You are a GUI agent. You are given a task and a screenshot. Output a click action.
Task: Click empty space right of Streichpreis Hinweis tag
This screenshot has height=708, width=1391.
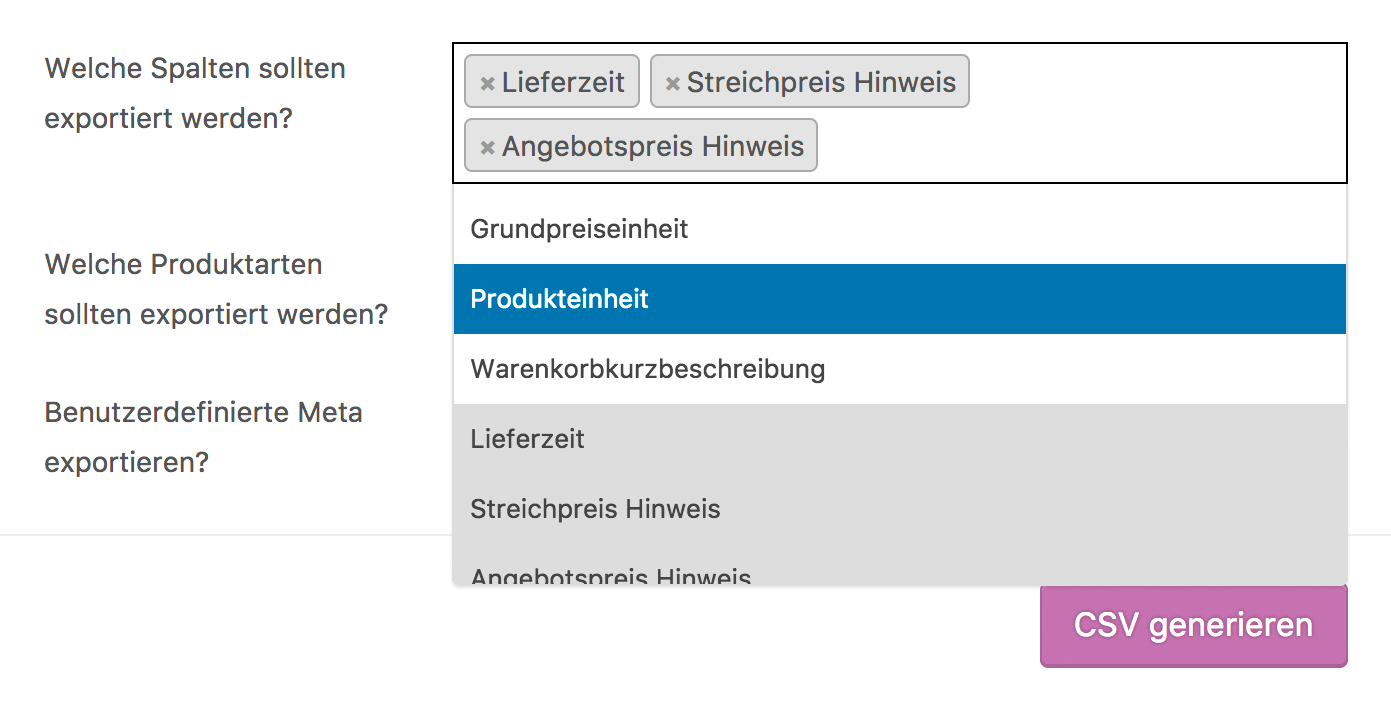pyautogui.click(x=1150, y=82)
